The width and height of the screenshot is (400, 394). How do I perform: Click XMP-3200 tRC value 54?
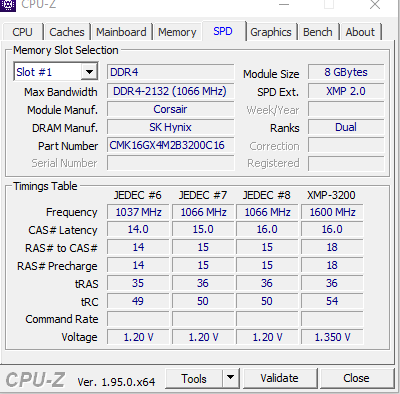click(332, 301)
